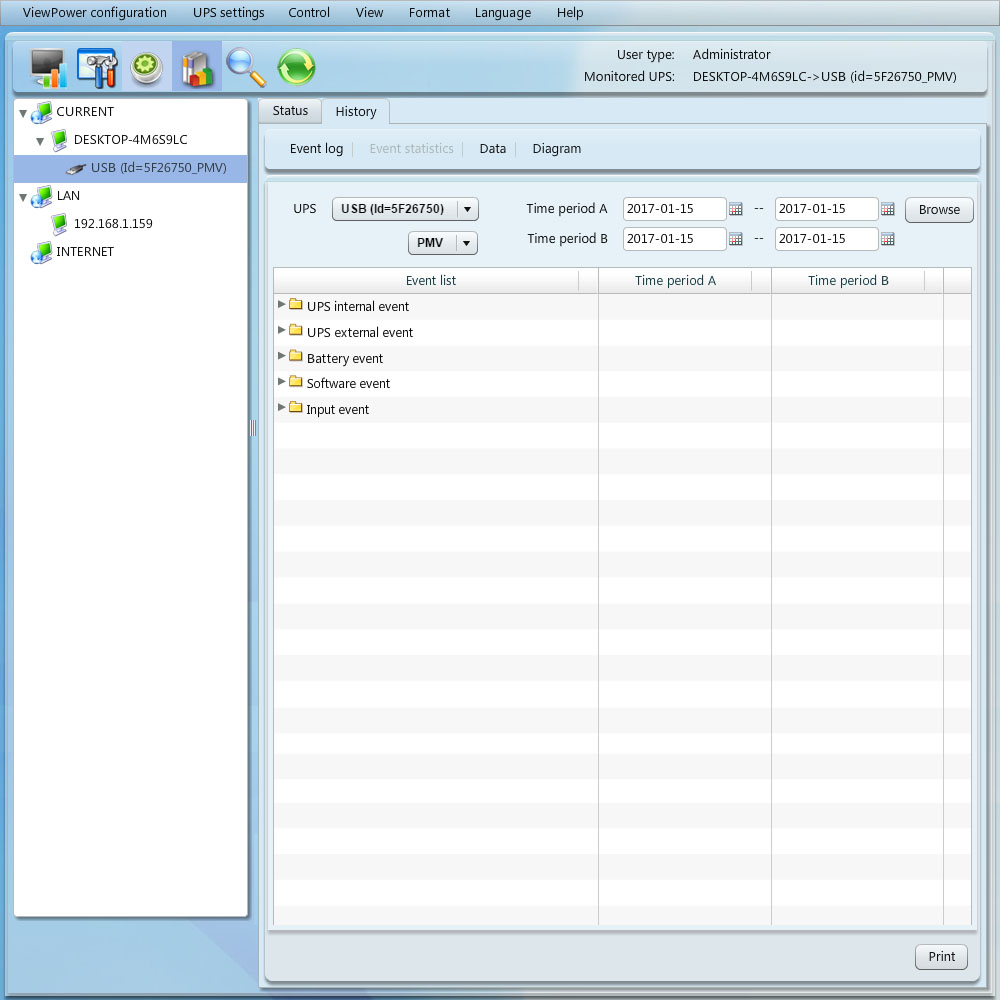The image size is (1000, 1000).
Task: Switch to the Status tab
Action: [x=290, y=111]
